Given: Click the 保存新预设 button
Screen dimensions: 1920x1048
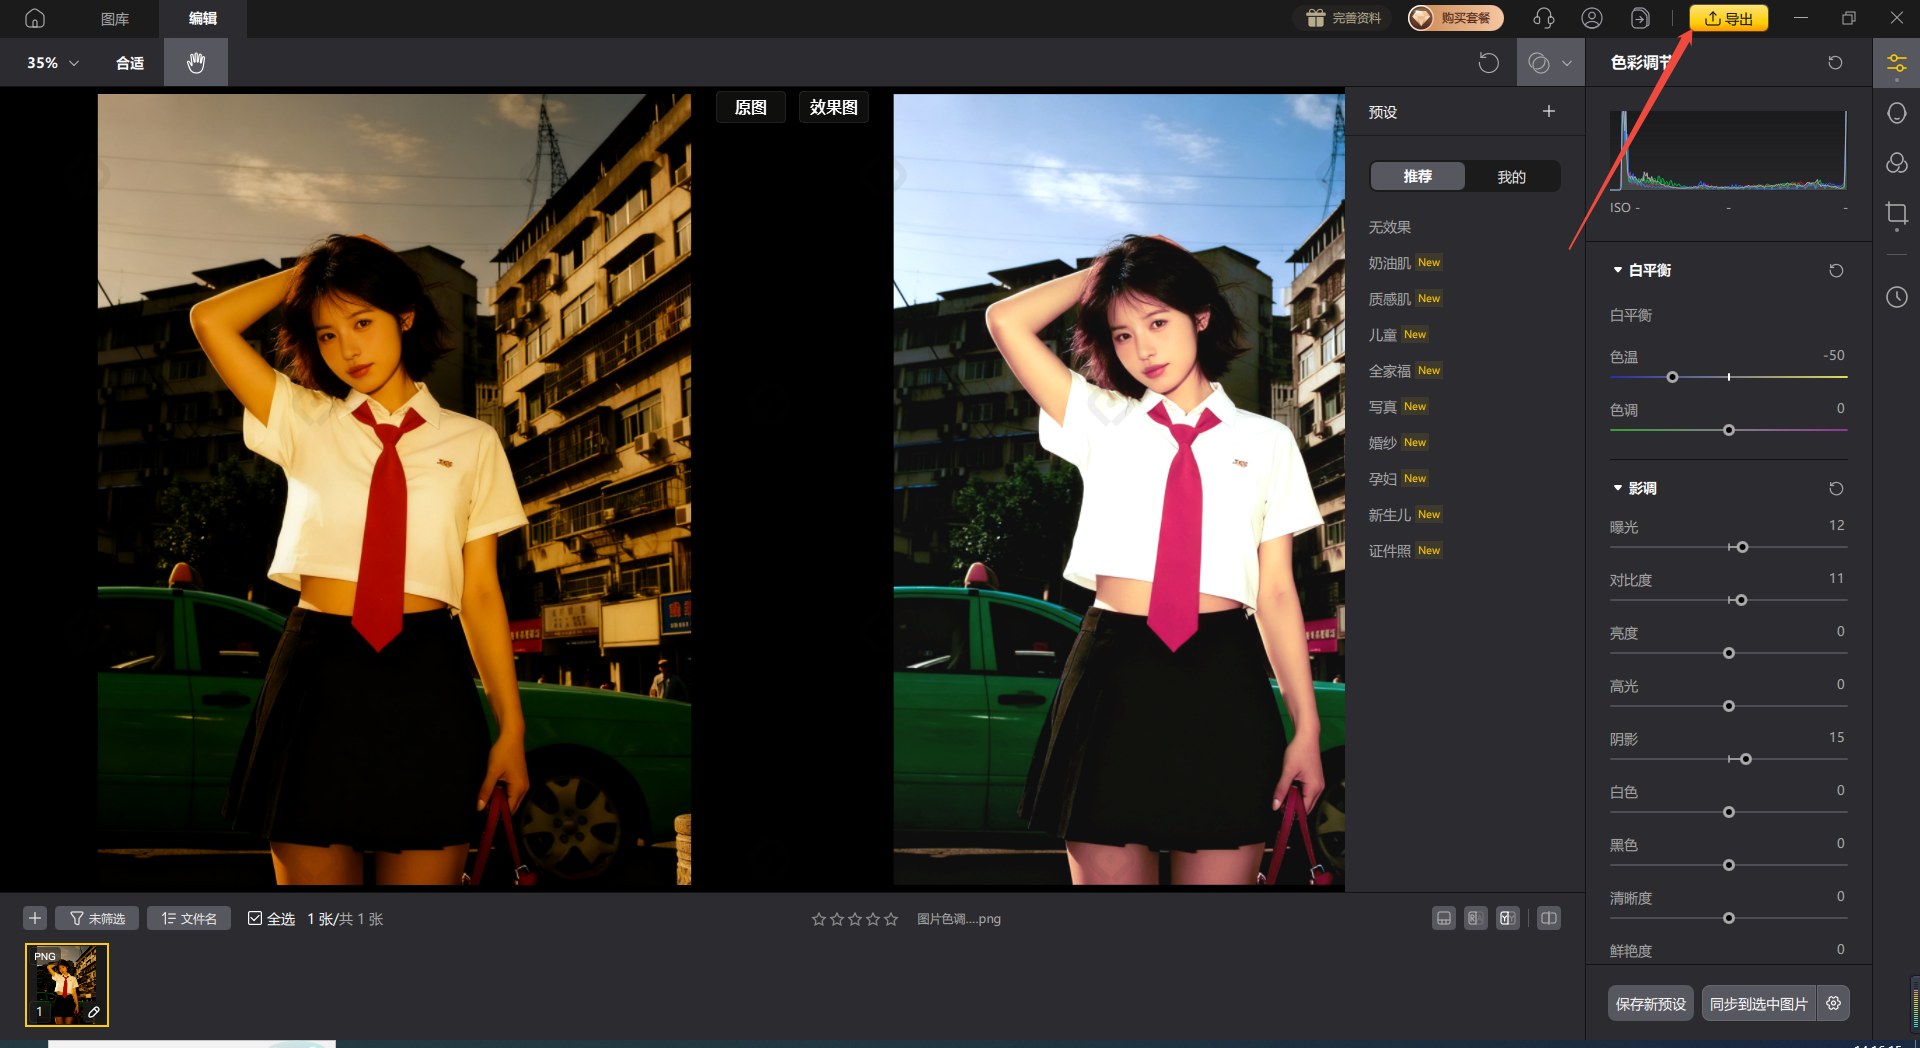Looking at the screenshot, I should click(x=1650, y=1003).
